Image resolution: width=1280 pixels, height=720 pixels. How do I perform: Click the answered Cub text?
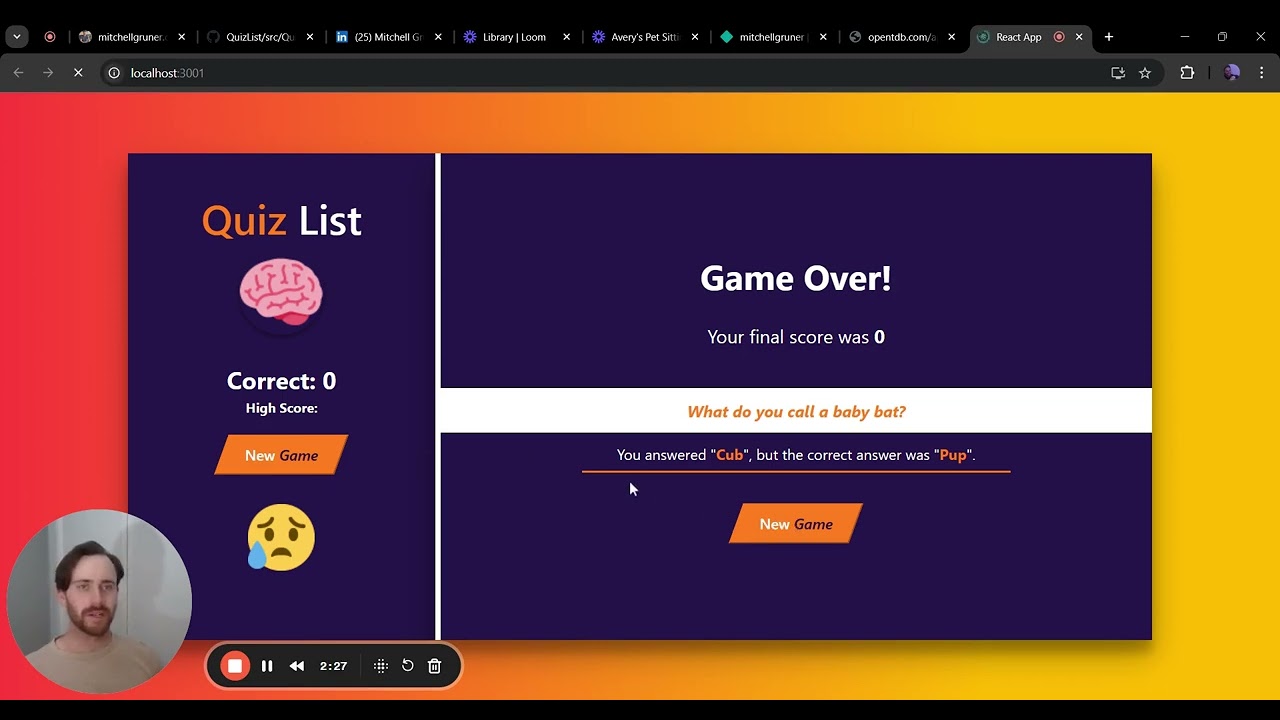(730, 455)
